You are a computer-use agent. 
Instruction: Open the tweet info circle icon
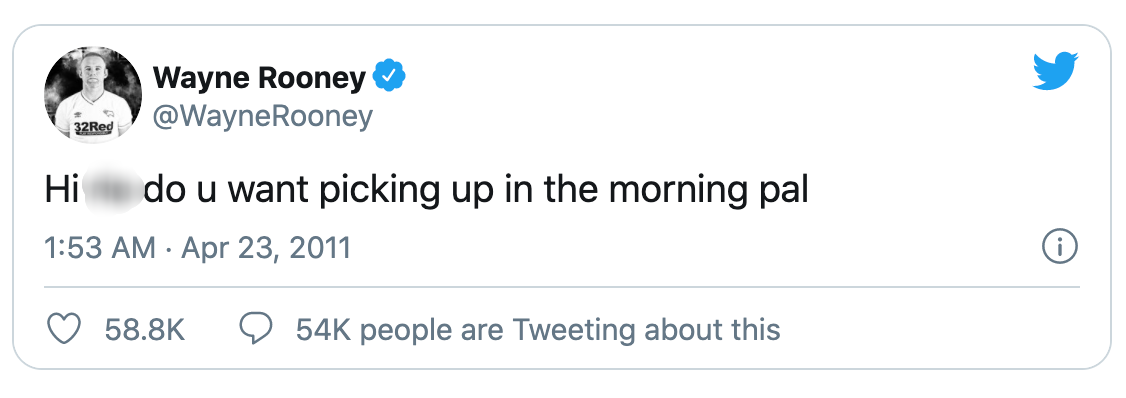(x=1059, y=249)
